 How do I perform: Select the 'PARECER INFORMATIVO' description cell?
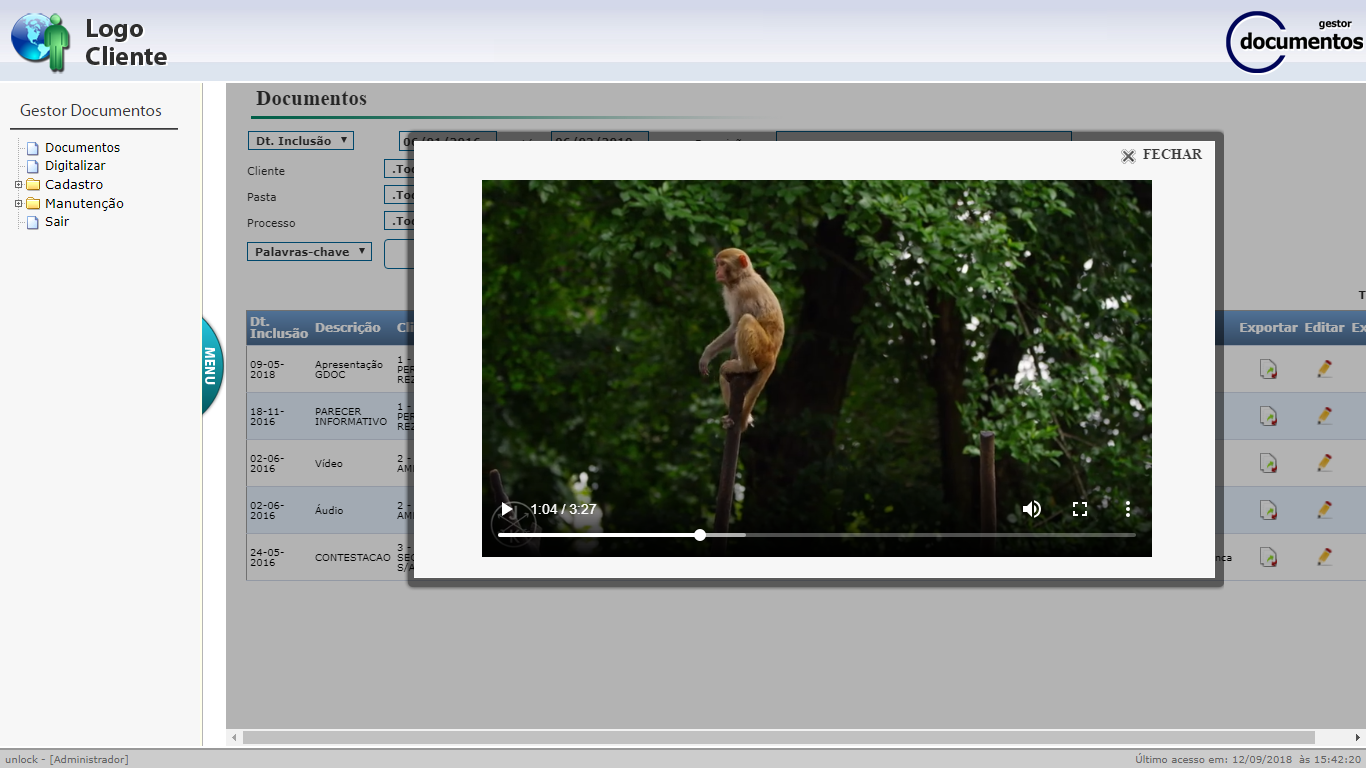(x=351, y=416)
